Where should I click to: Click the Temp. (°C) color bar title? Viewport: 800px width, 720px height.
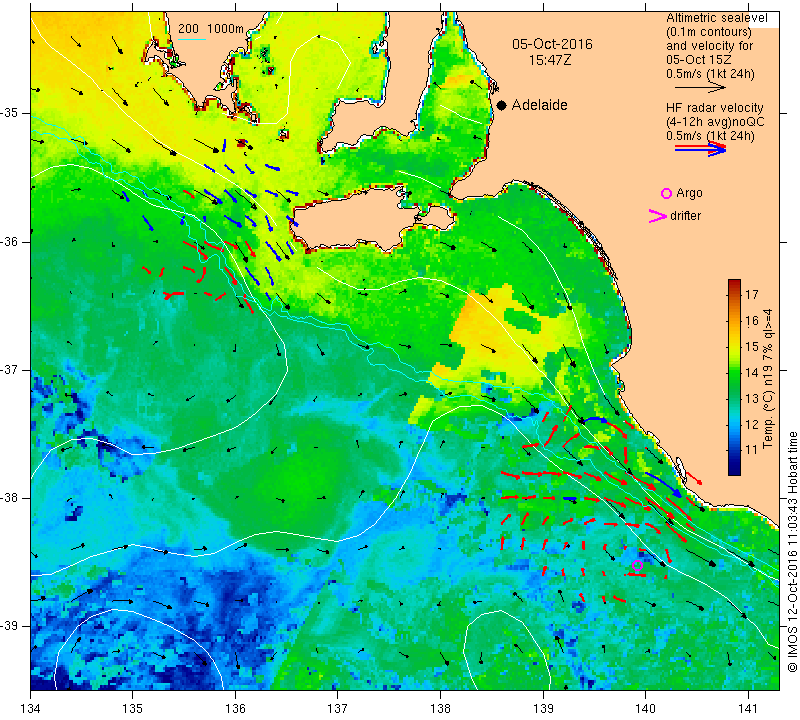click(x=768, y=379)
